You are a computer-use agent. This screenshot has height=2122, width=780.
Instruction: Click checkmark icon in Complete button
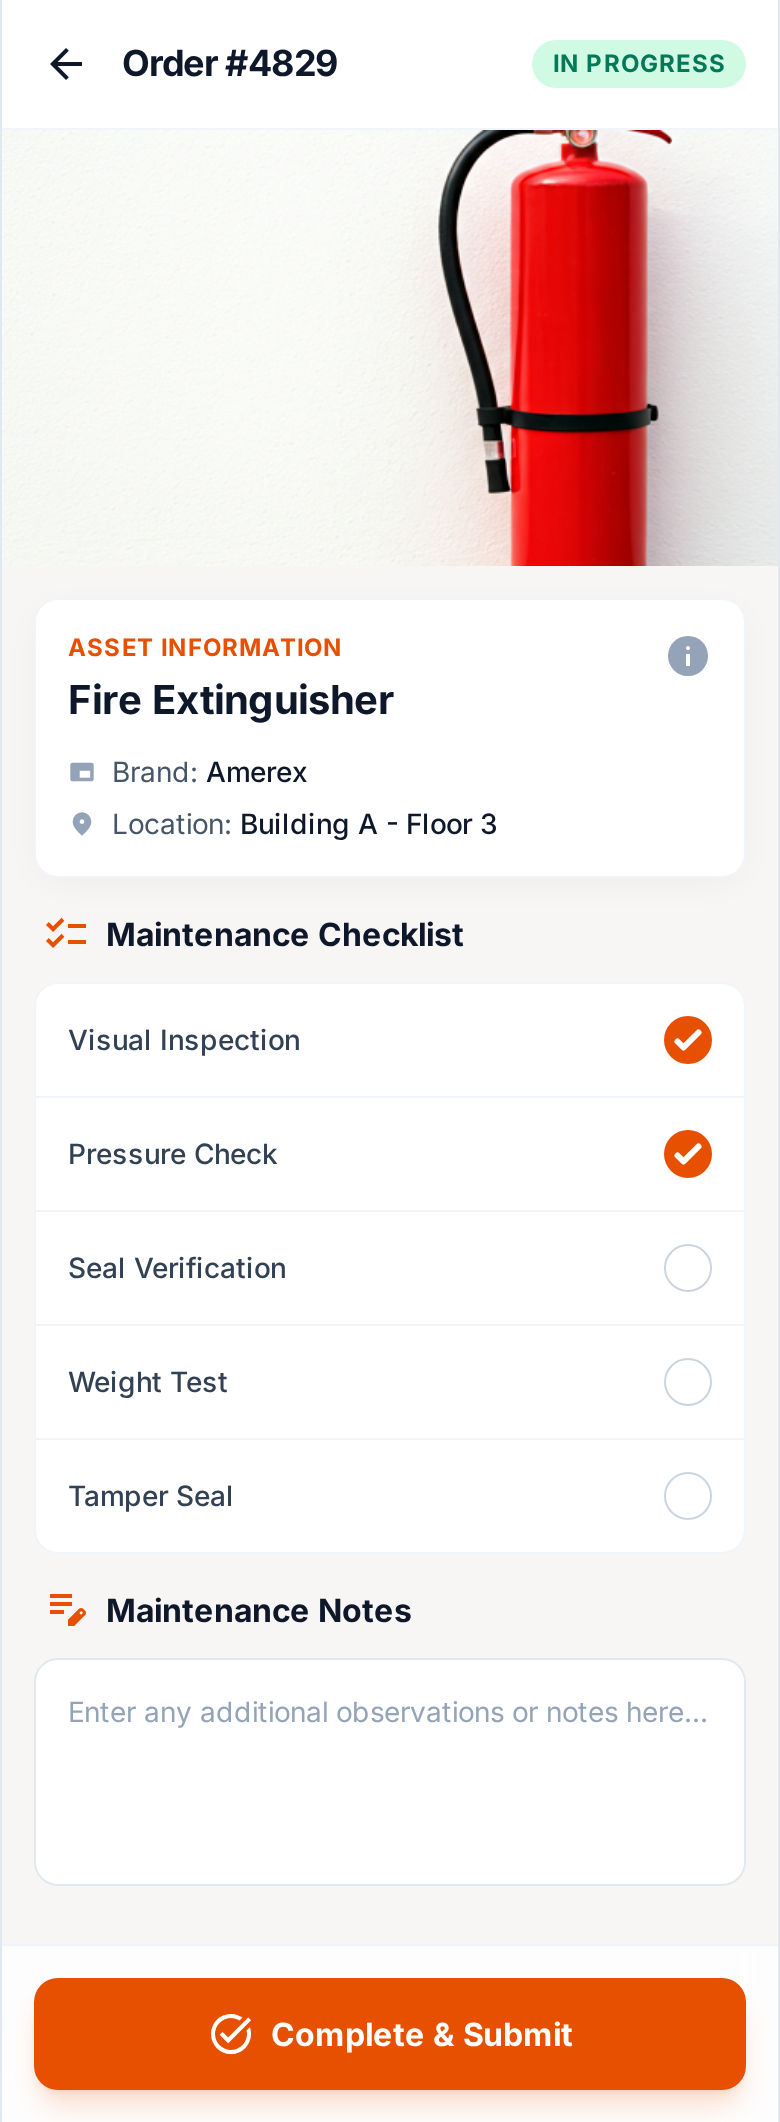[231, 2034]
